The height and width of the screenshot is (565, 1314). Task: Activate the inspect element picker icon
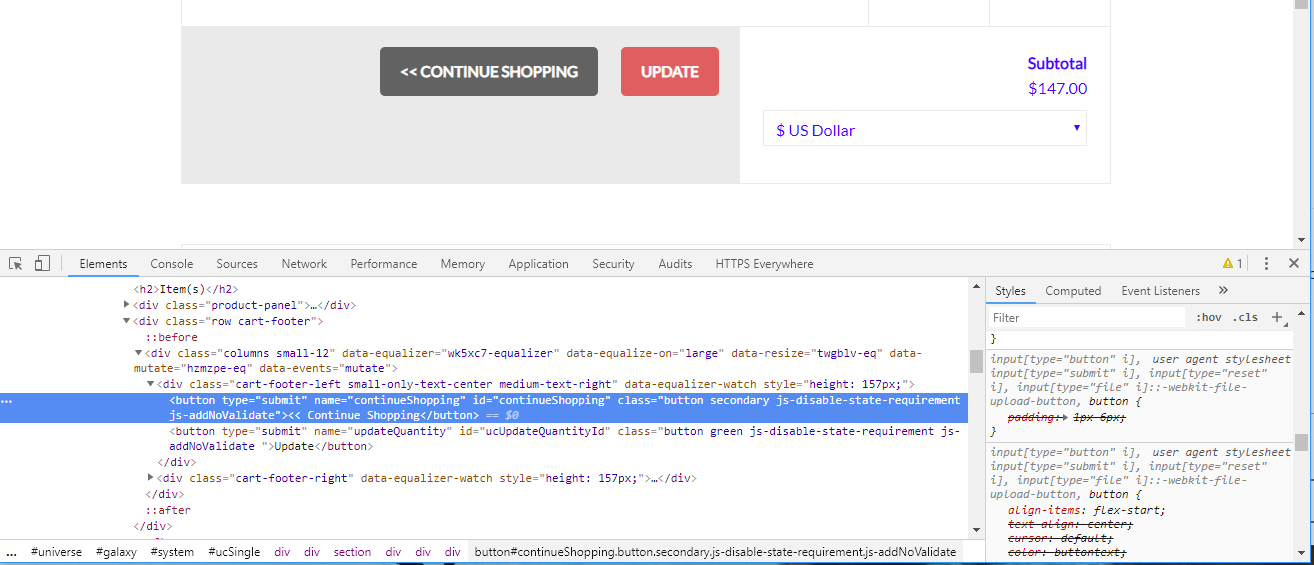[16, 264]
